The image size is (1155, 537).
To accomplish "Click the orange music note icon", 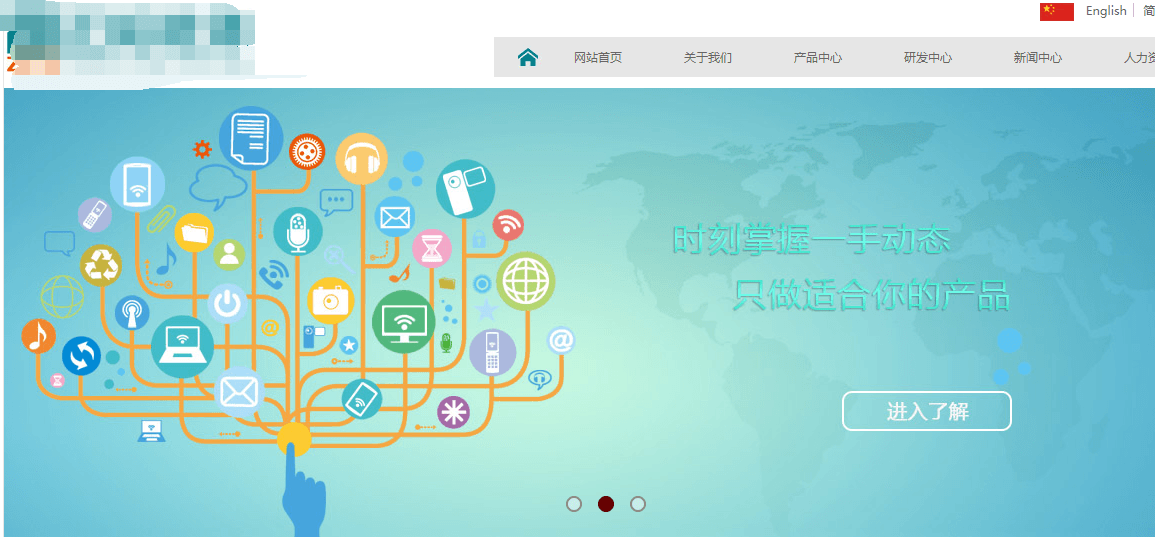I will 38,336.
